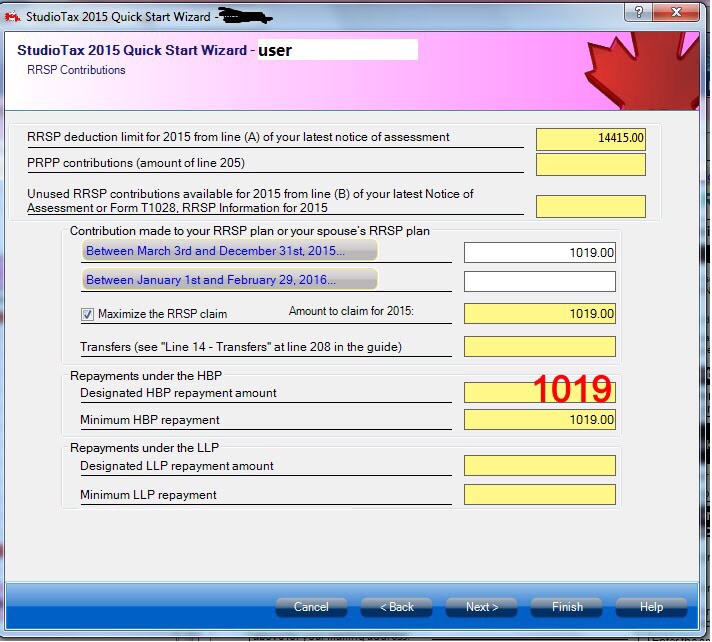The image size is (712, 642).
Task: Click the Transfers amount field
Action: coord(539,347)
